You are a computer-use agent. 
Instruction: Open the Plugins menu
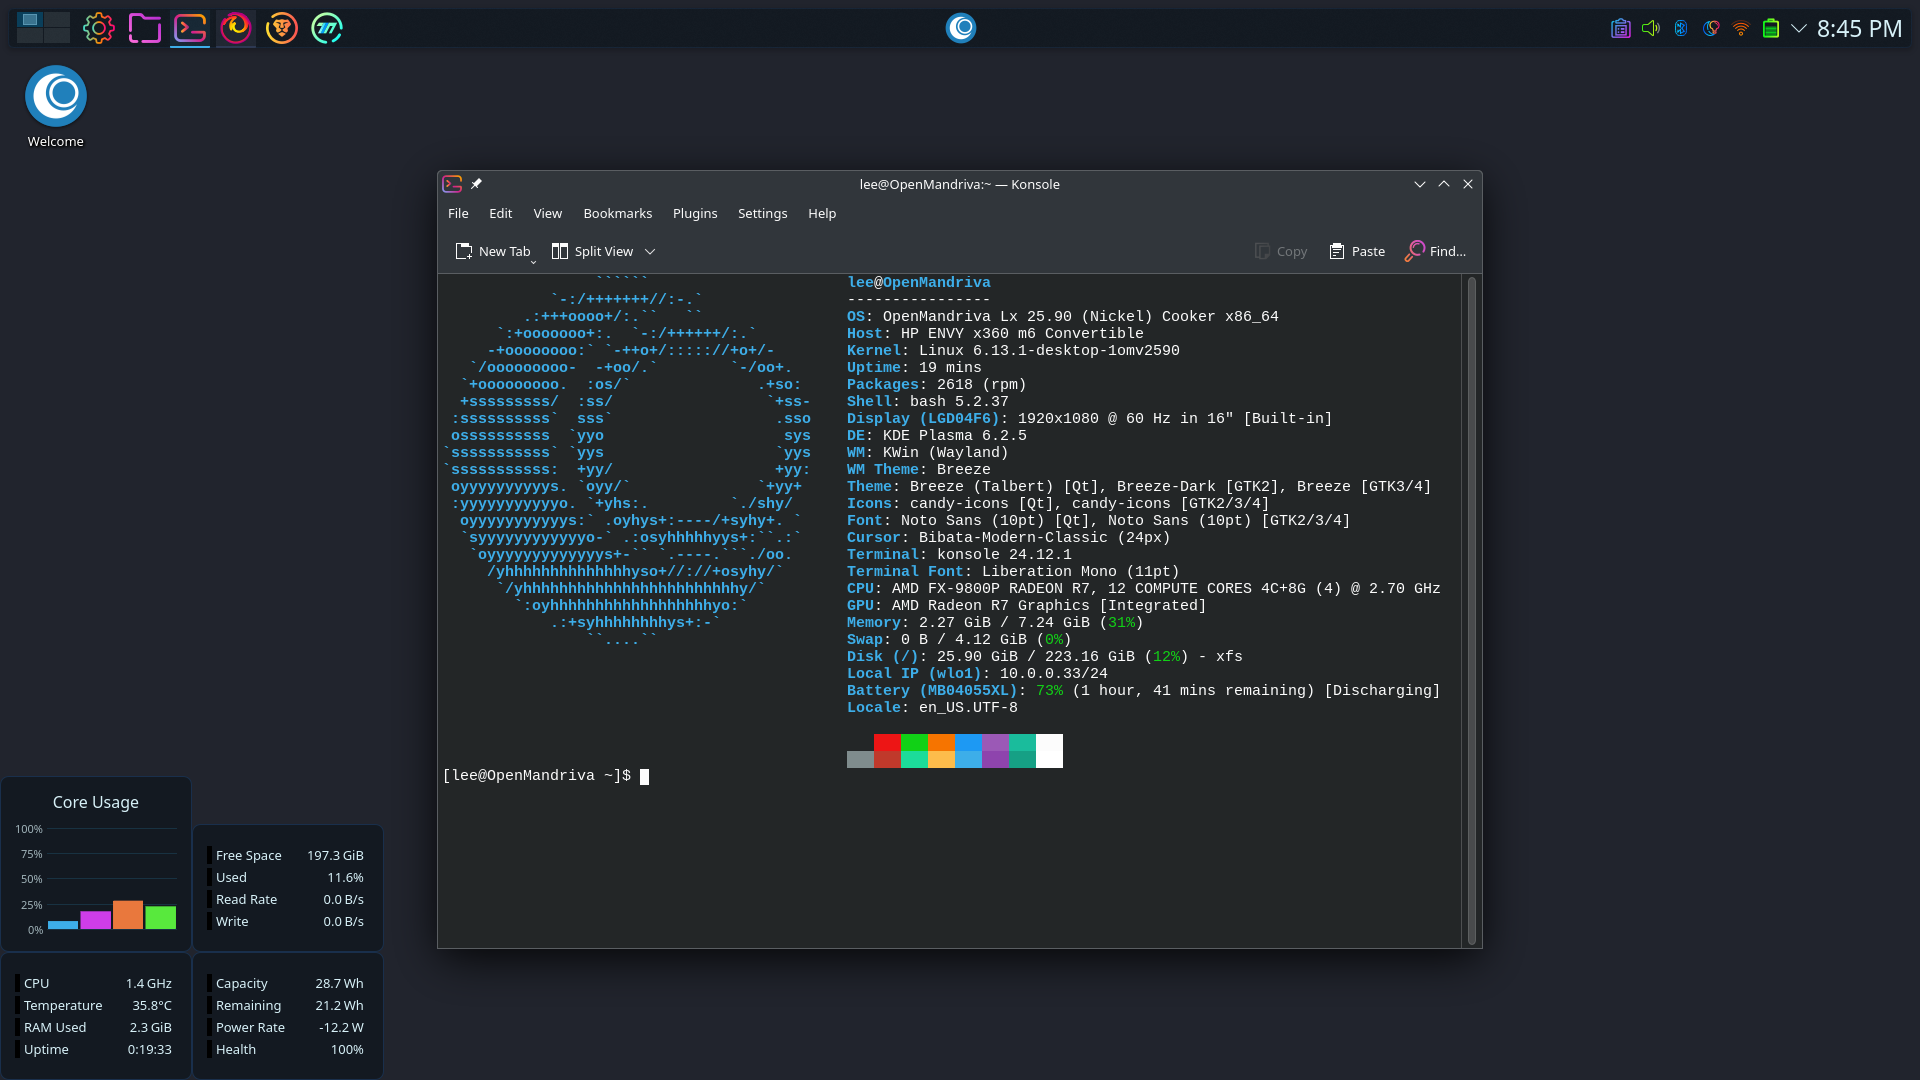pyautogui.click(x=695, y=213)
